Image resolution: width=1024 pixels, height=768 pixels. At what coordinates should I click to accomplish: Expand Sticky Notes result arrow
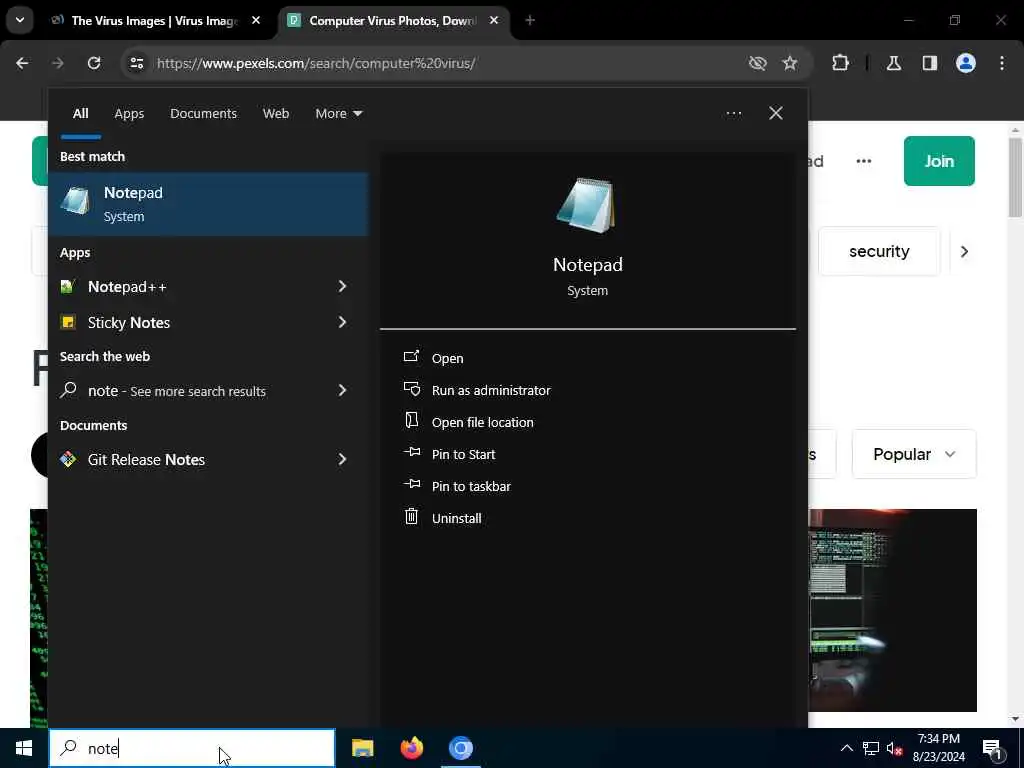pos(342,322)
